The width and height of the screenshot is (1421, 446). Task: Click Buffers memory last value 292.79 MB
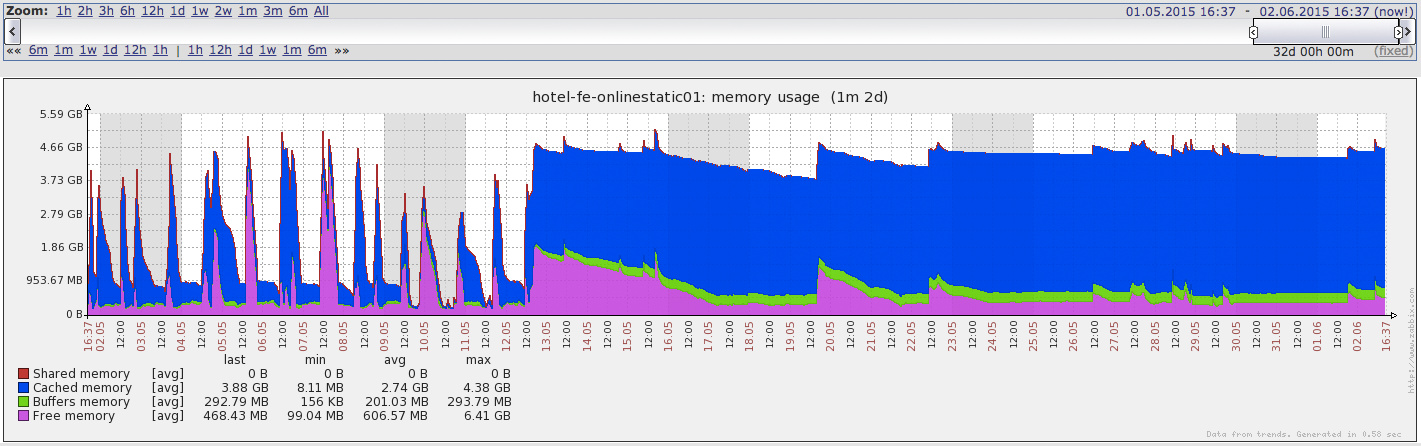point(235,402)
